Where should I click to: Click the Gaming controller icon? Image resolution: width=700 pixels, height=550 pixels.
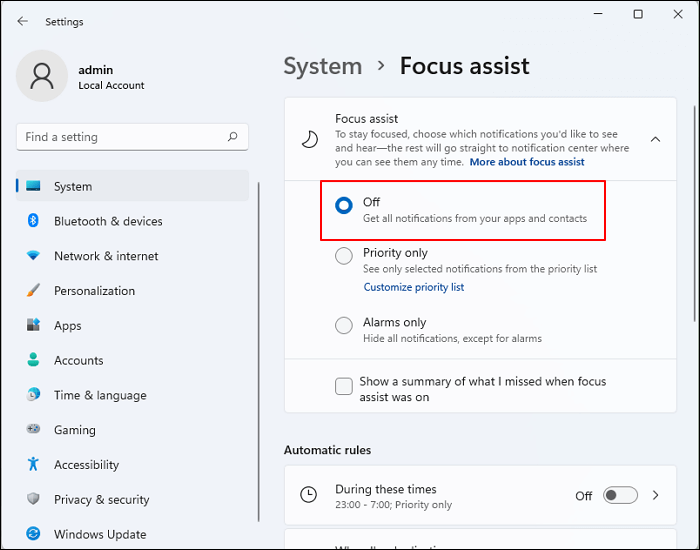coord(33,430)
